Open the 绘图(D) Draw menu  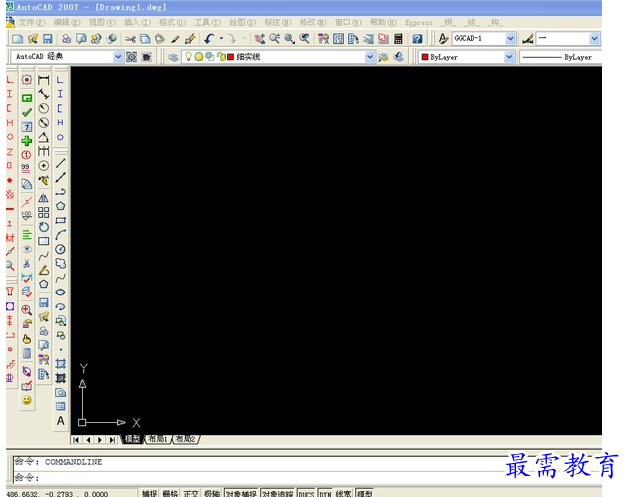[x=242, y=22]
